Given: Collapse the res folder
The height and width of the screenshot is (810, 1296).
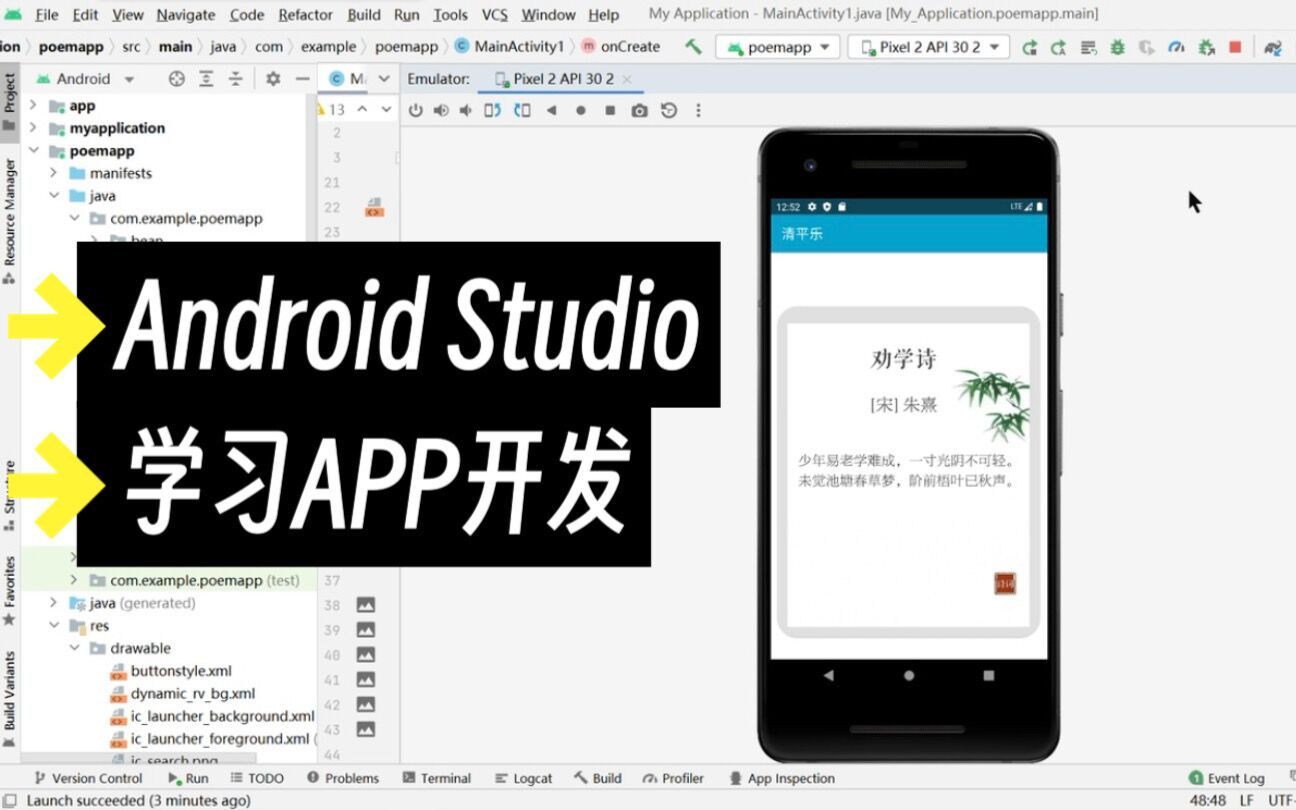Looking at the screenshot, I should coord(54,626).
